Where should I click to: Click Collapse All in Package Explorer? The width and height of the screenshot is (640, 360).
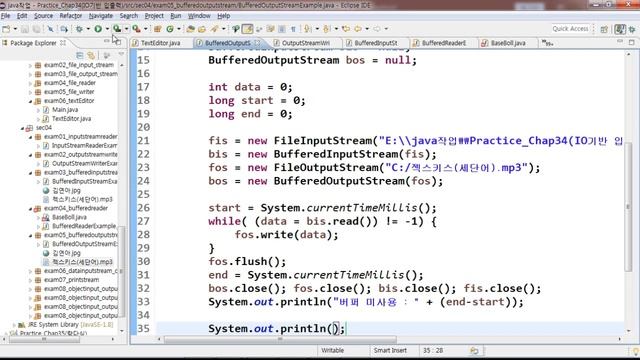80,55
